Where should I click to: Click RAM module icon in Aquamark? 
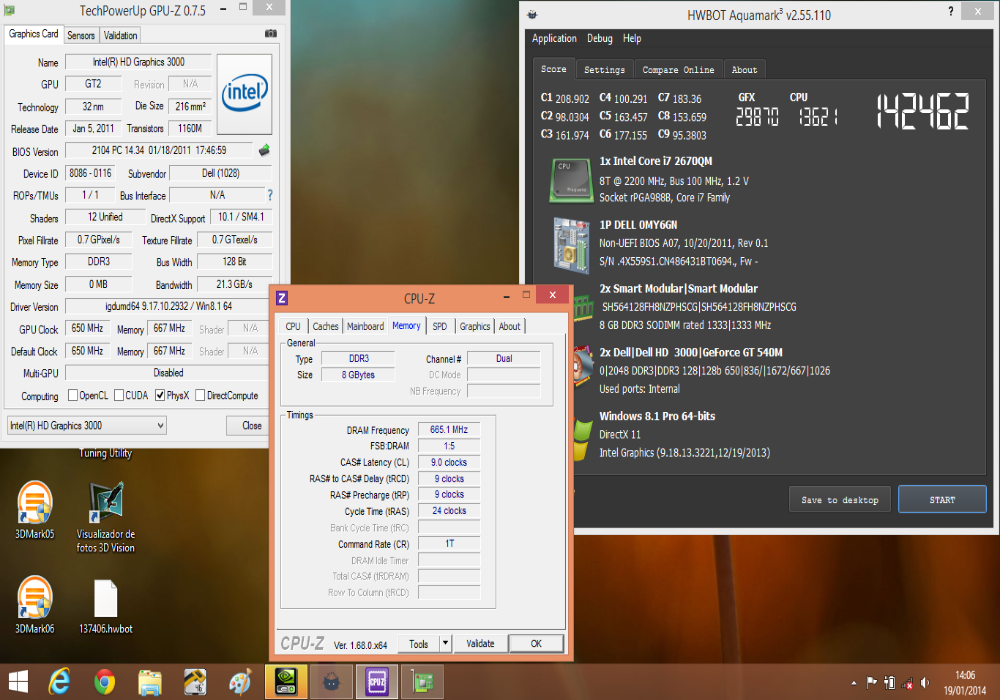tap(584, 307)
